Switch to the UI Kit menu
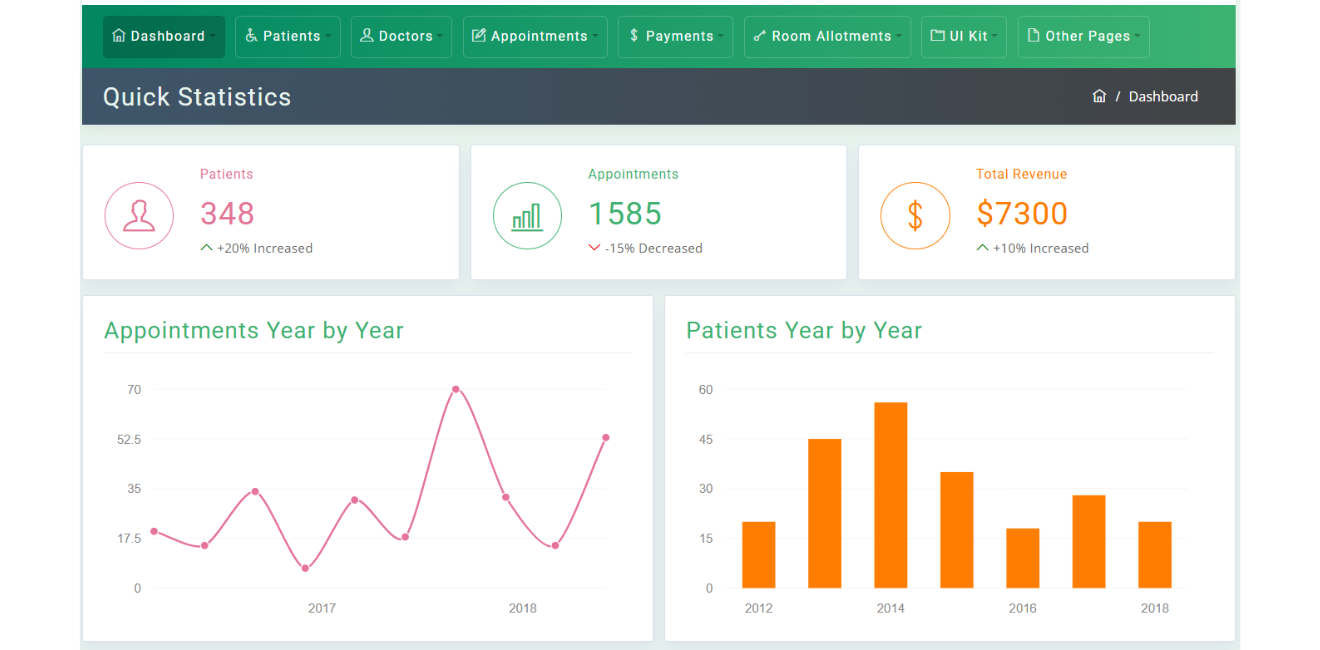 [x=963, y=35]
